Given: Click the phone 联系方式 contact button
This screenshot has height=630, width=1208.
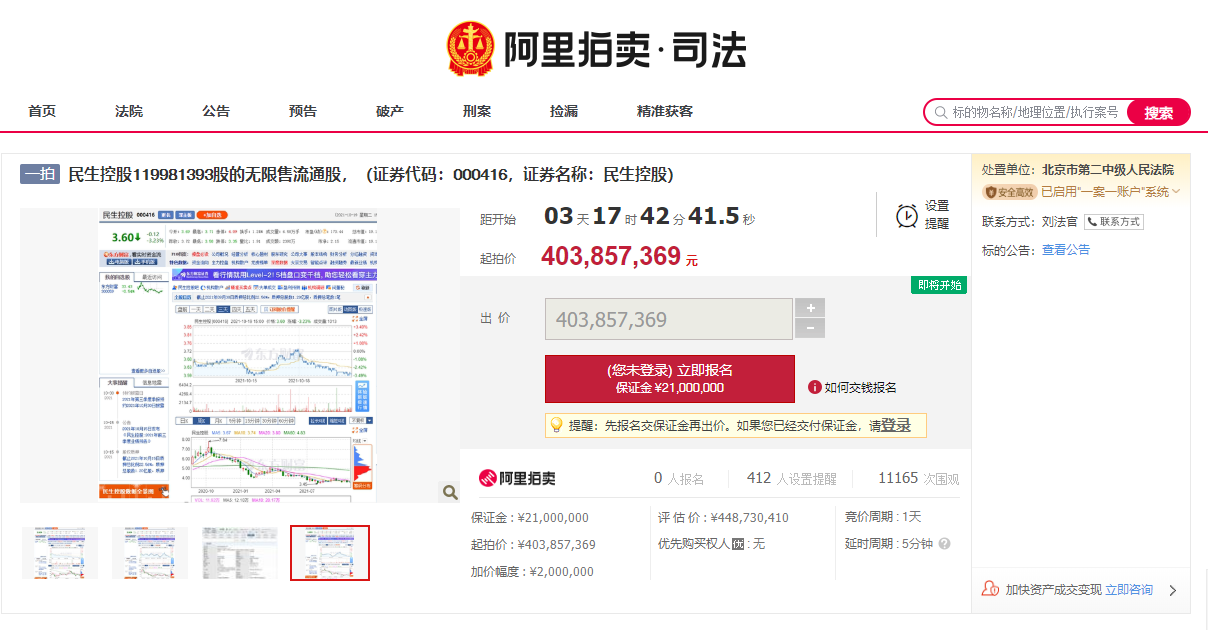Looking at the screenshot, I should [x=1114, y=222].
